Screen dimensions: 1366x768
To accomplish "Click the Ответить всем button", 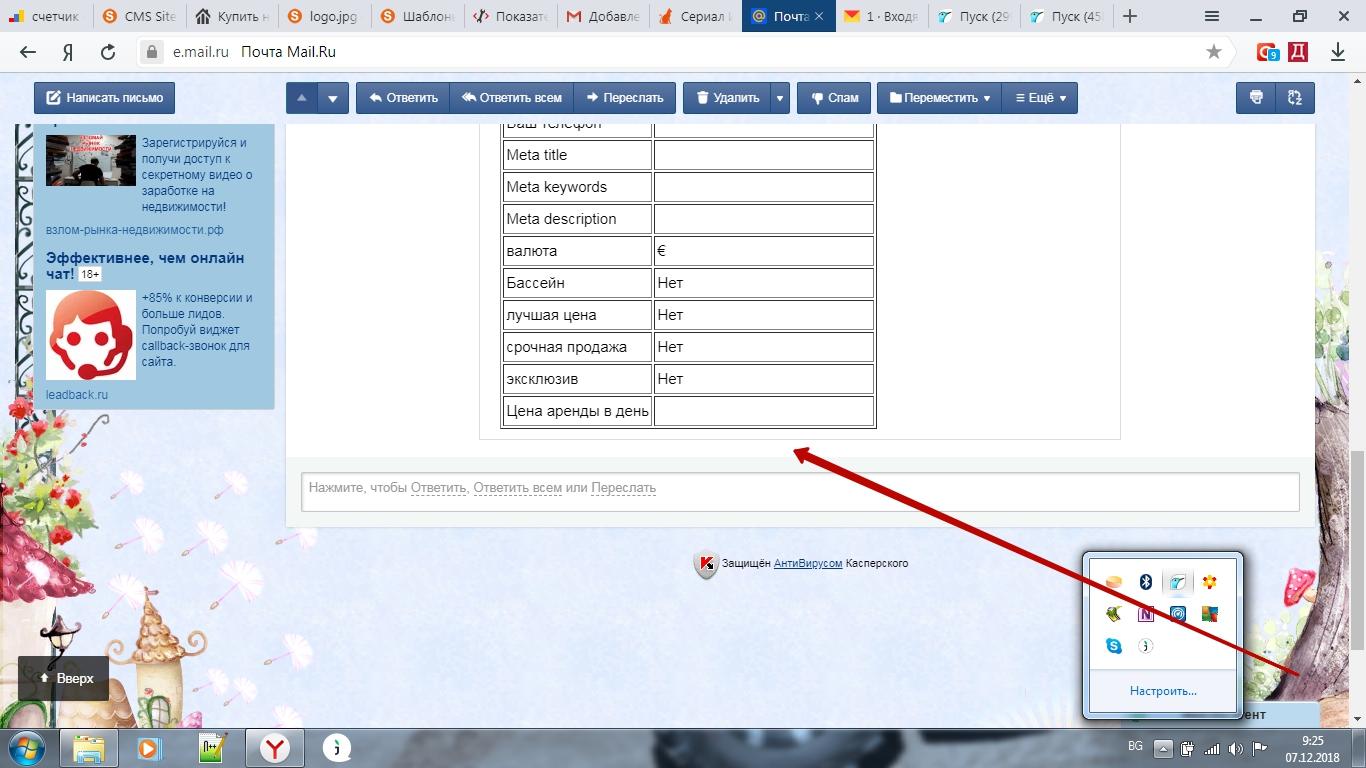I will (511, 98).
